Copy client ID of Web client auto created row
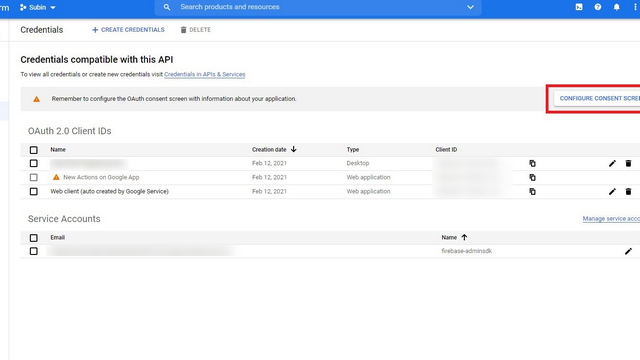The image size is (640, 360). click(x=532, y=191)
